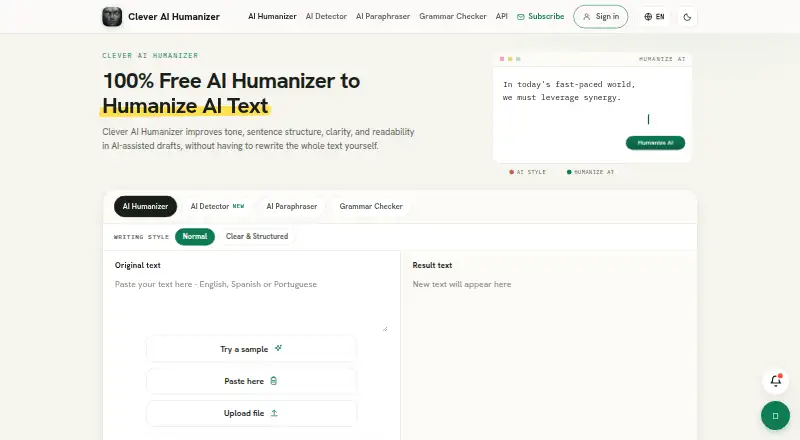Open AI Paraphraser in the top navigation
Viewport: 800px width, 440px height.
383,16
